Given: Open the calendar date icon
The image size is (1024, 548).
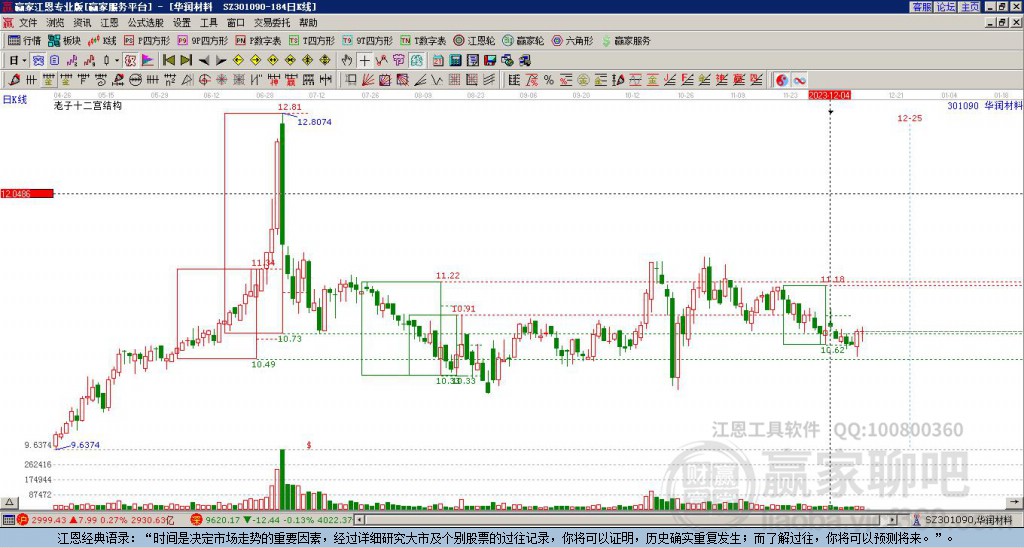Looking at the screenshot, I should 438,61.
